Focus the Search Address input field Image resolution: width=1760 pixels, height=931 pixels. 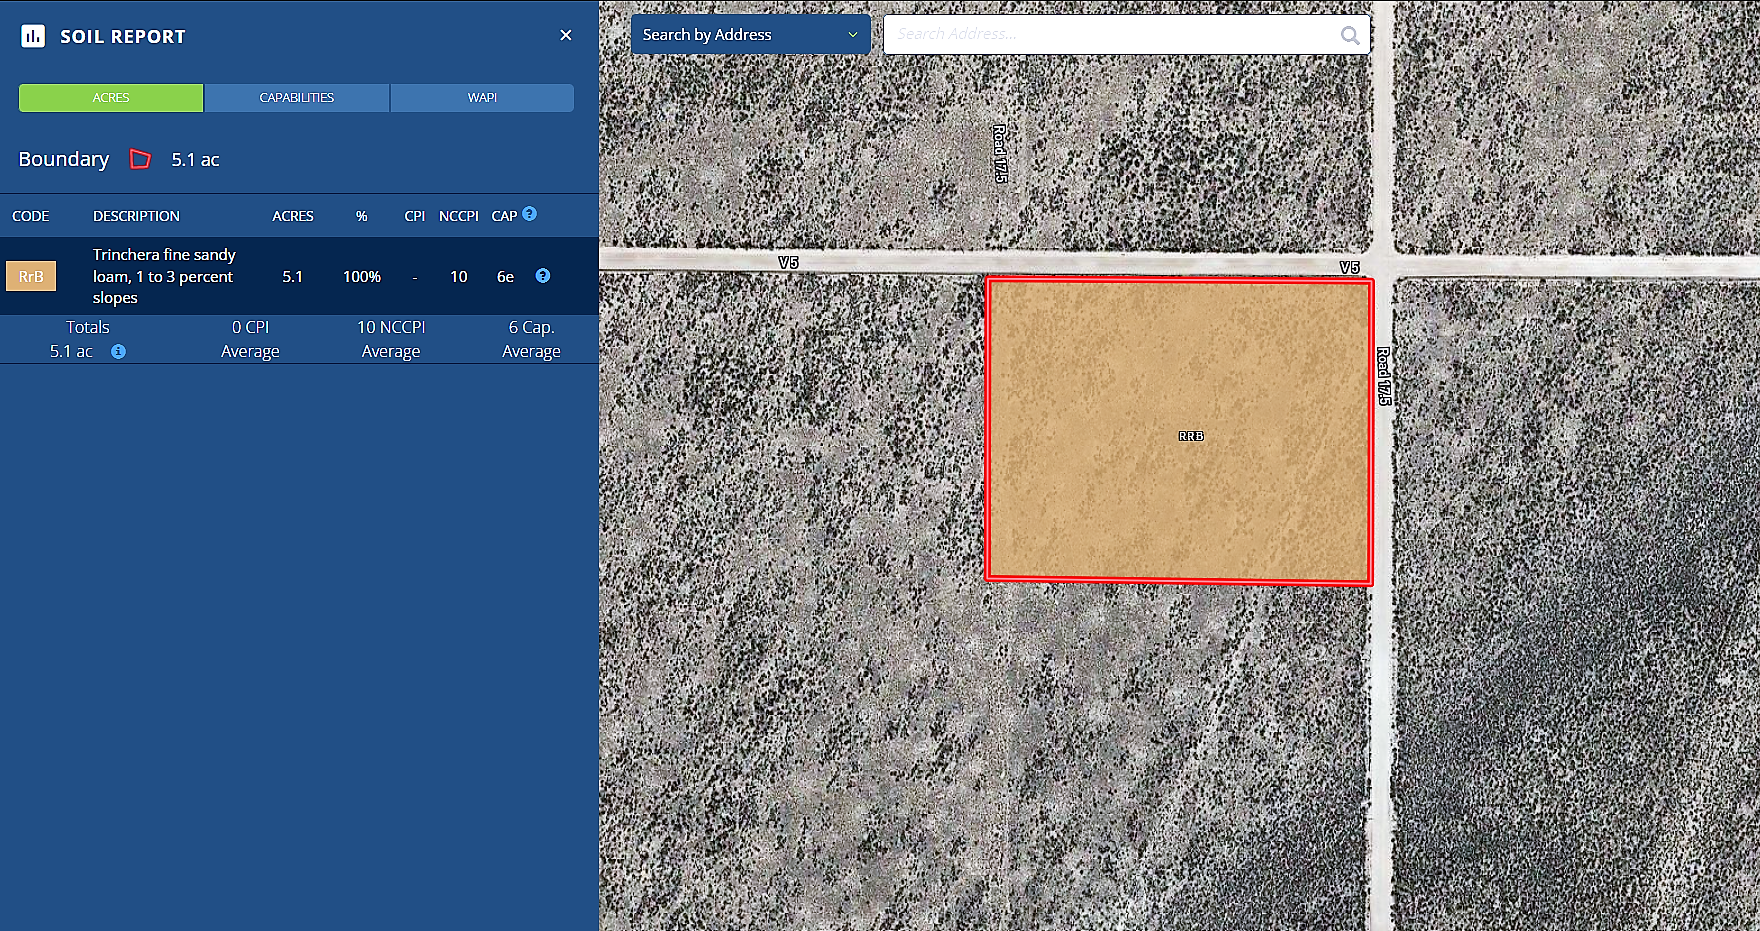1110,35
